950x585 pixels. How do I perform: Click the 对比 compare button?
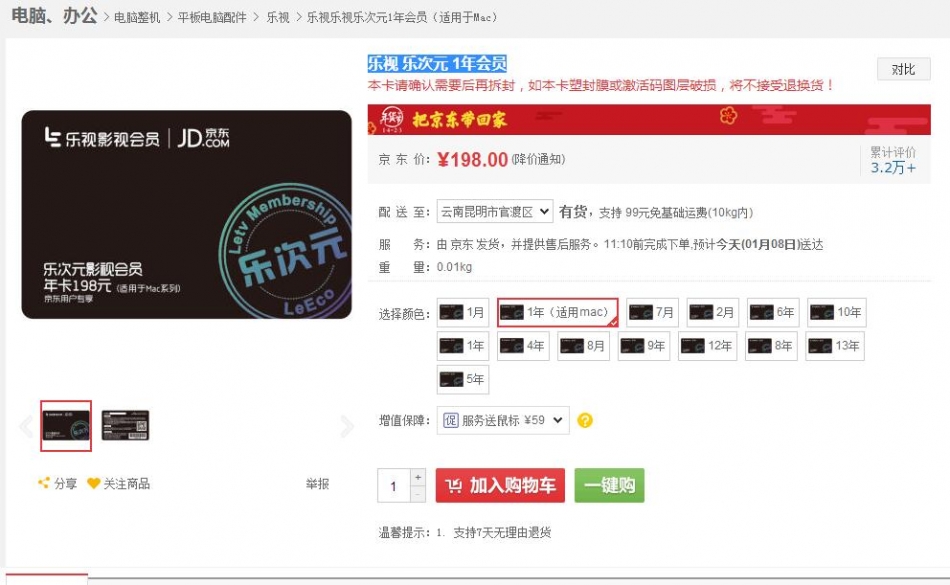(903, 70)
